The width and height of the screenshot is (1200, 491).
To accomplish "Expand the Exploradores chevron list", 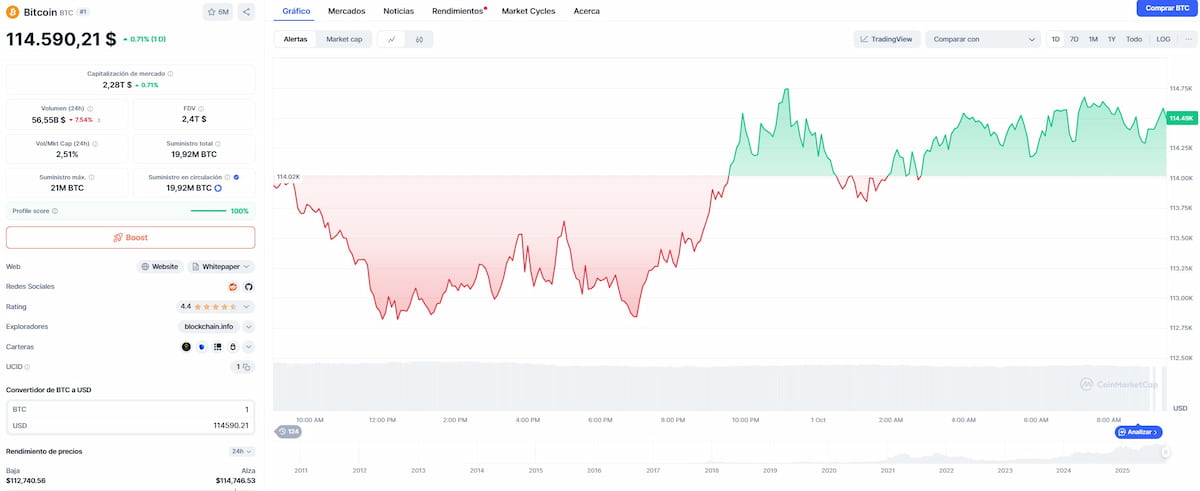I will pyautogui.click(x=248, y=326).
